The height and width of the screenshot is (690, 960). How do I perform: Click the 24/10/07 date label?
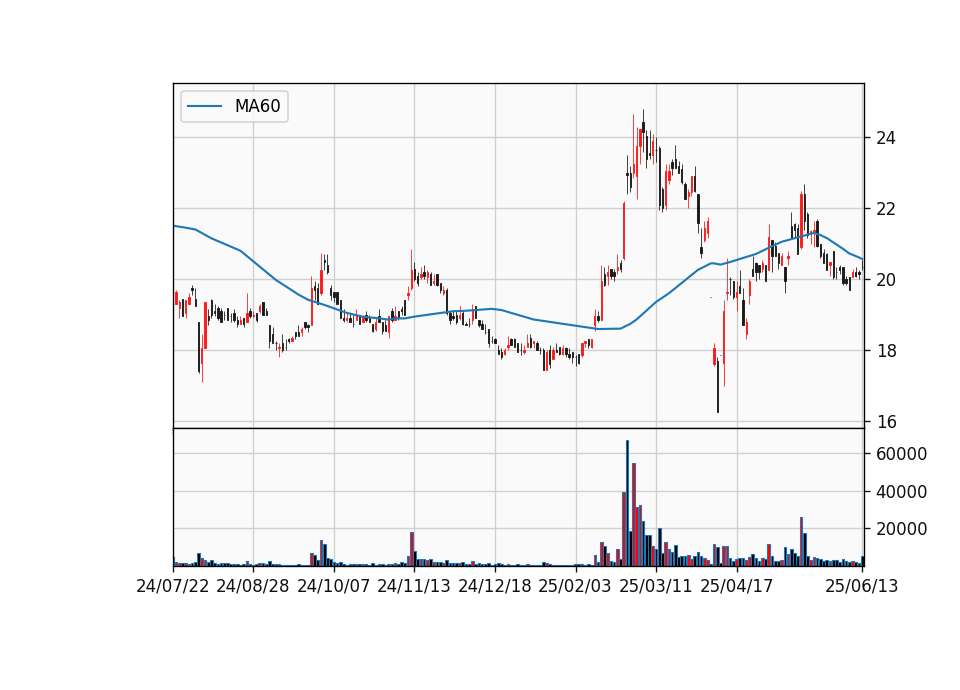click(334, 586)
